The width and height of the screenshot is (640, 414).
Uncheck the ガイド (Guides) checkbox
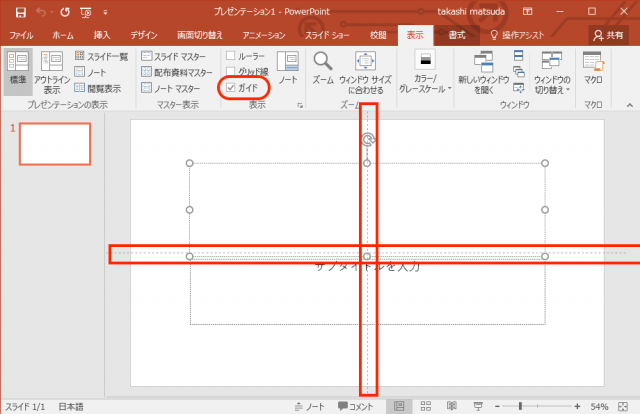tap(232, 88)
